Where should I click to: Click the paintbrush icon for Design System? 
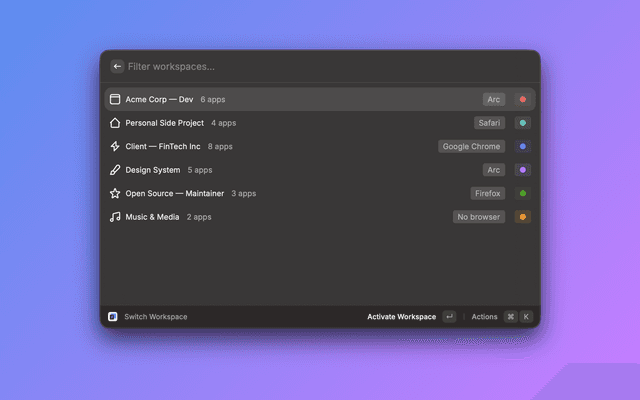[x=115, y=170]
